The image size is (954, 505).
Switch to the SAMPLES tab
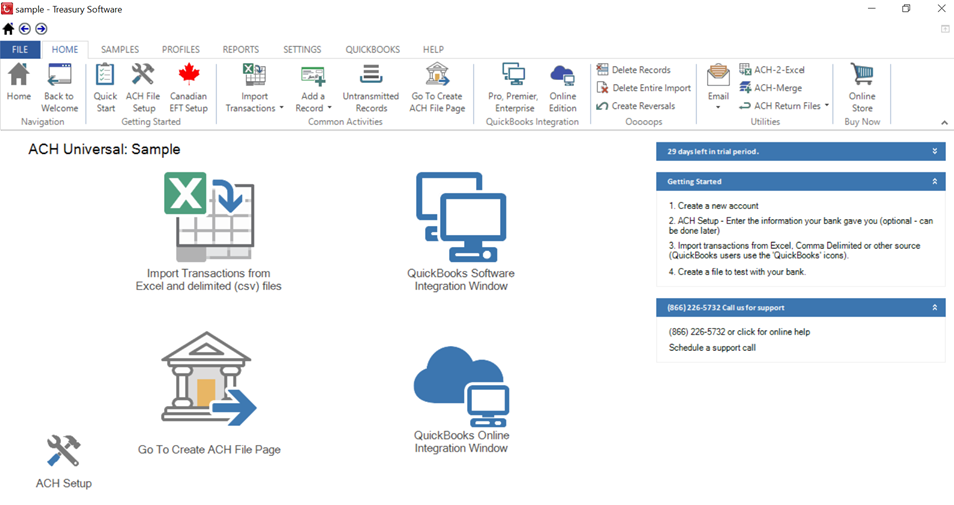point(120,49)
